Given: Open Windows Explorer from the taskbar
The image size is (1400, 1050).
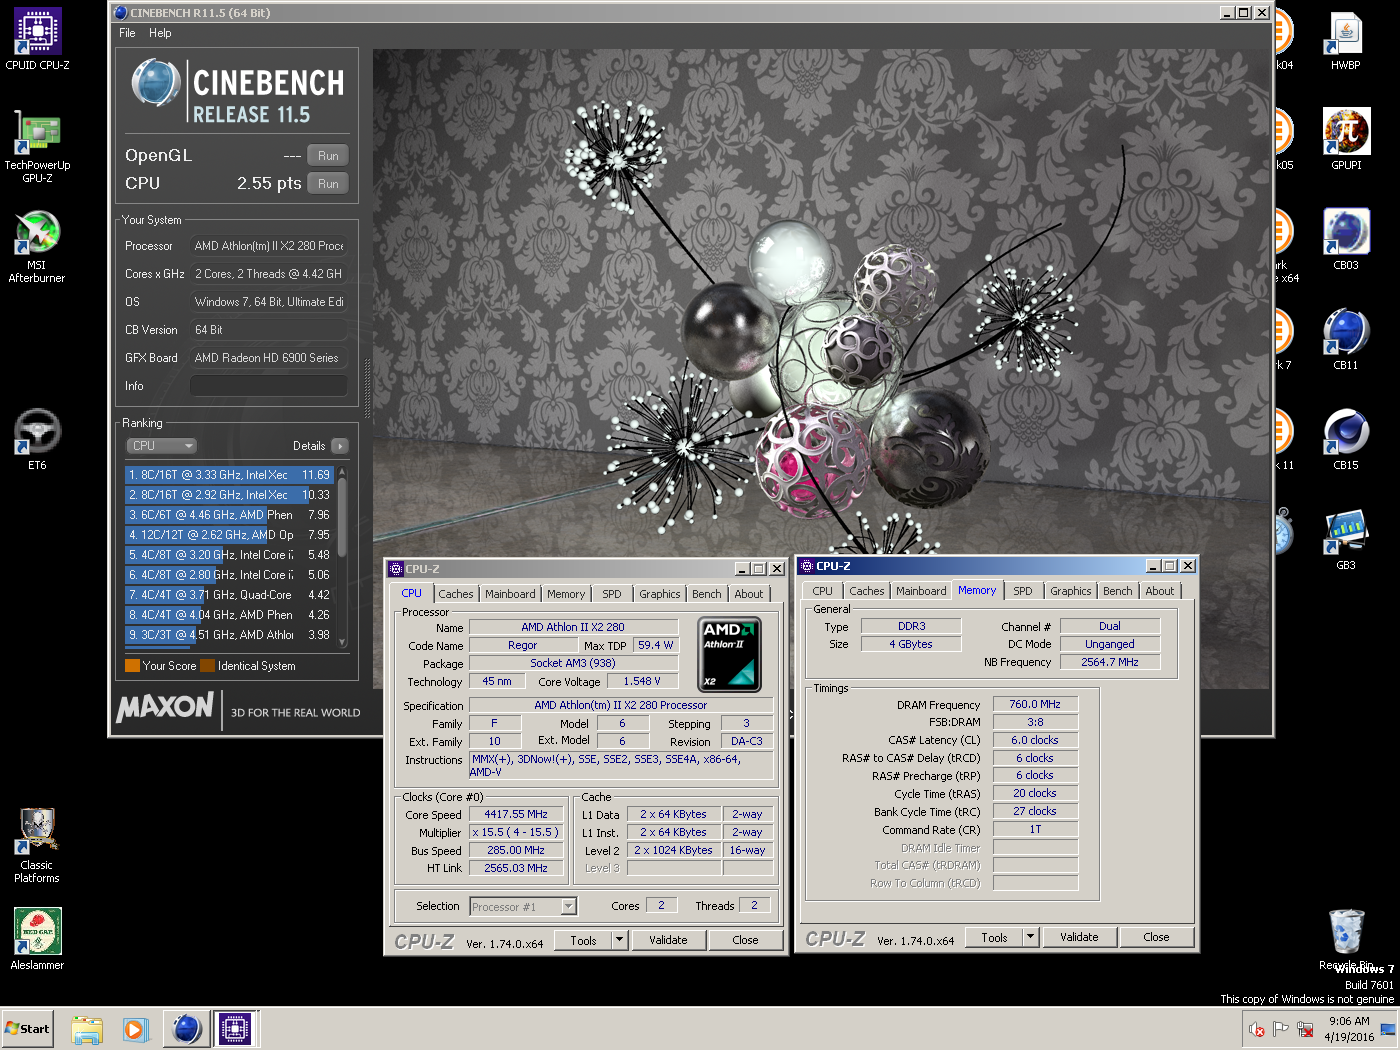Looking at the screenshot, I should (87, 1029).
